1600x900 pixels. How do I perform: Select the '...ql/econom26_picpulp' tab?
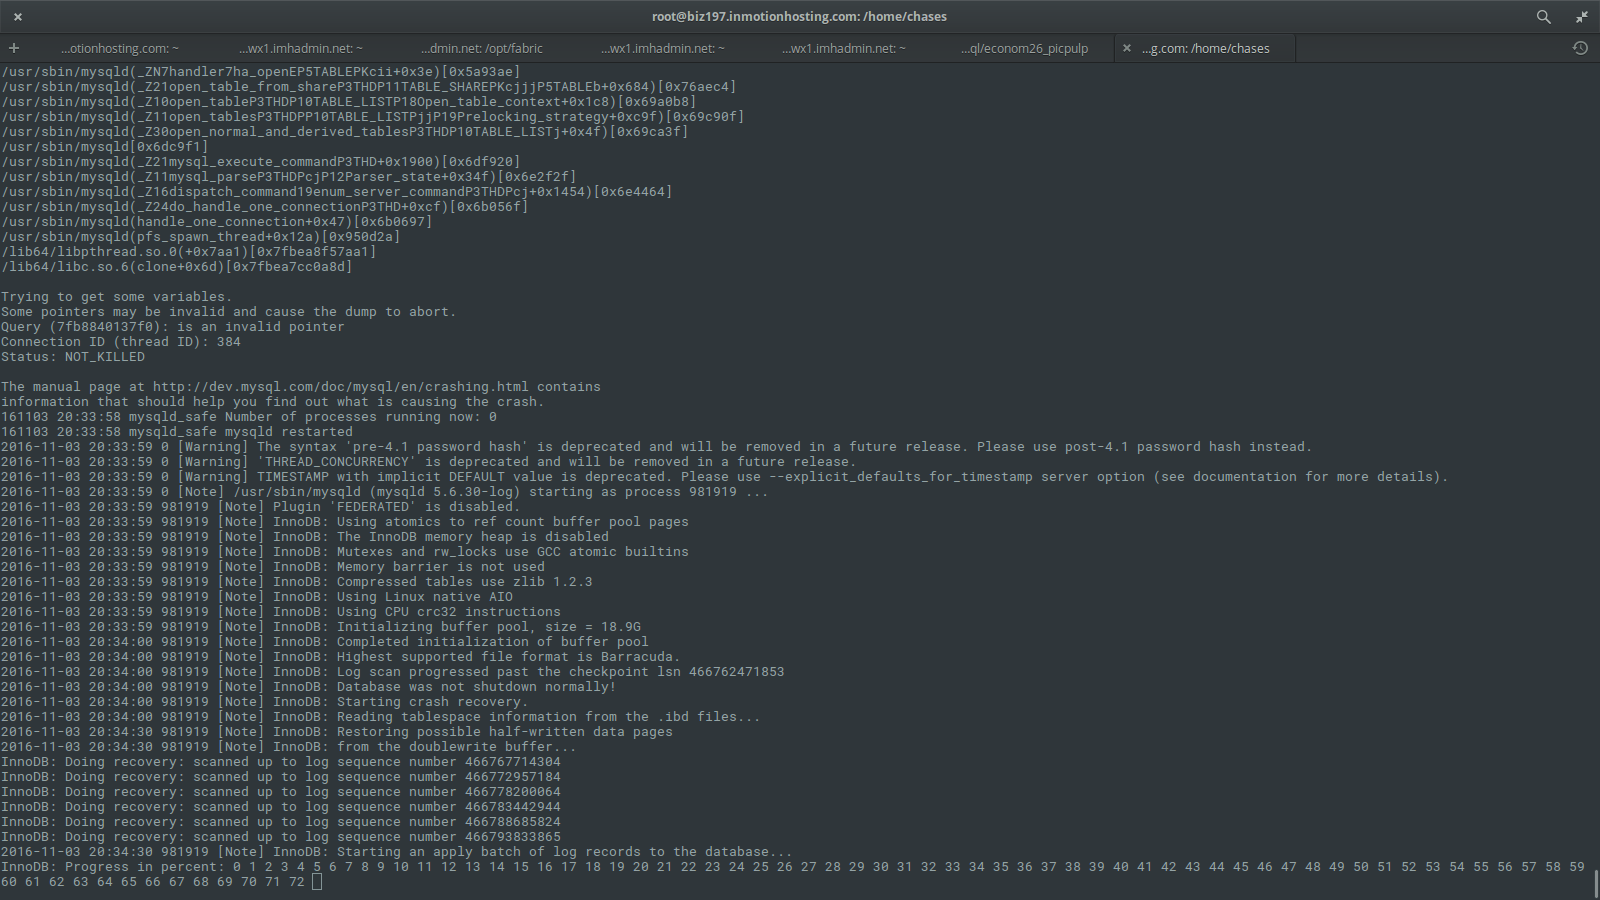1024,48
